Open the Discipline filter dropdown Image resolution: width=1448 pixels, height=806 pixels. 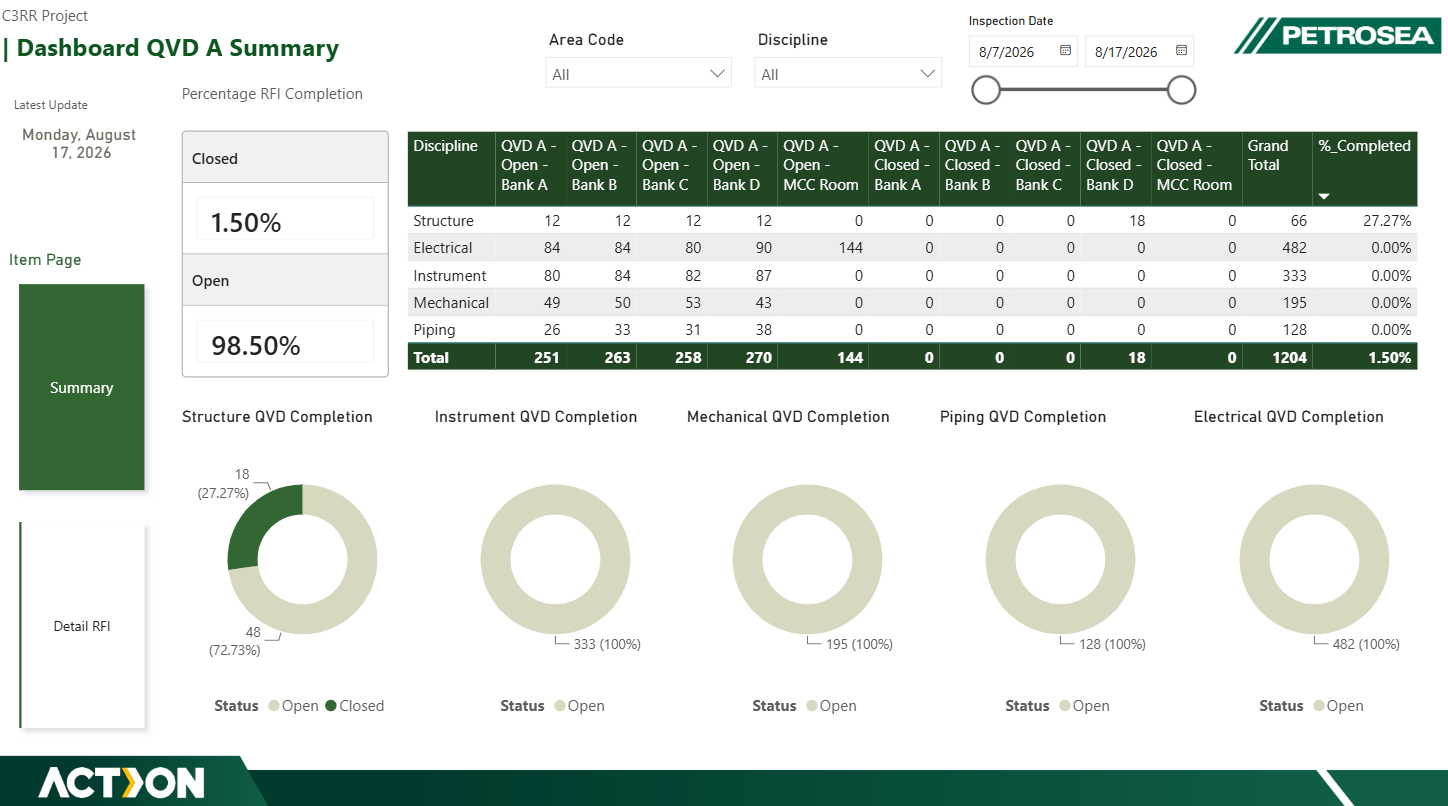848,73
